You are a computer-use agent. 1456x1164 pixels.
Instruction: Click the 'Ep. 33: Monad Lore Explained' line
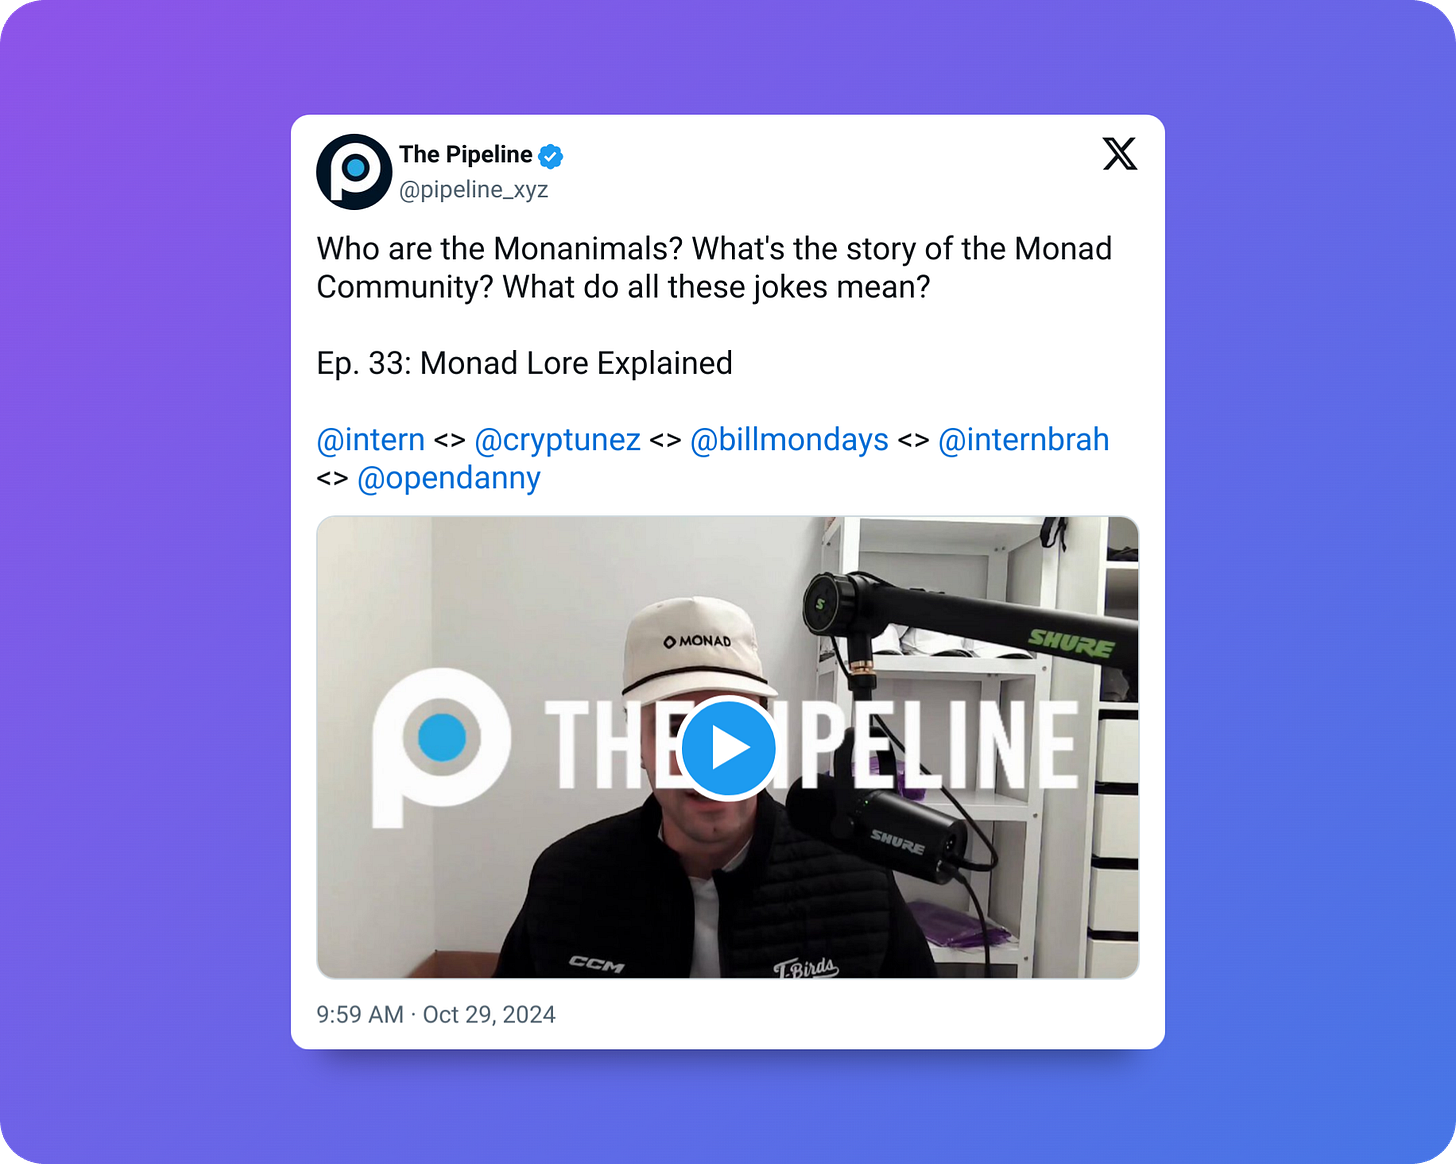pos(525,363)
